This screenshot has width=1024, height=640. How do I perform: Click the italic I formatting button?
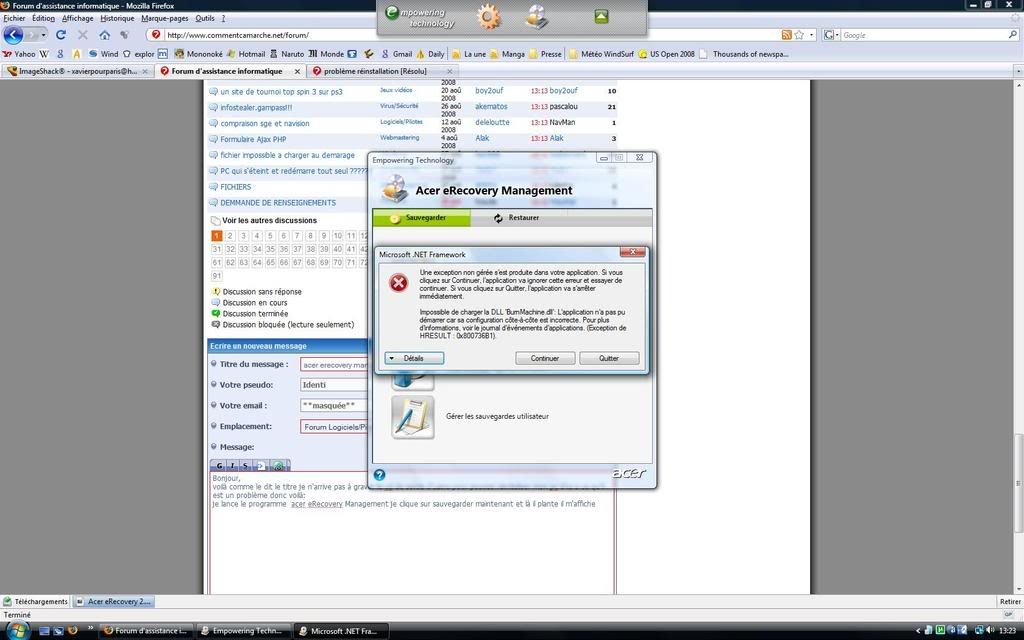pyautogui.click(x=232, y=466)
